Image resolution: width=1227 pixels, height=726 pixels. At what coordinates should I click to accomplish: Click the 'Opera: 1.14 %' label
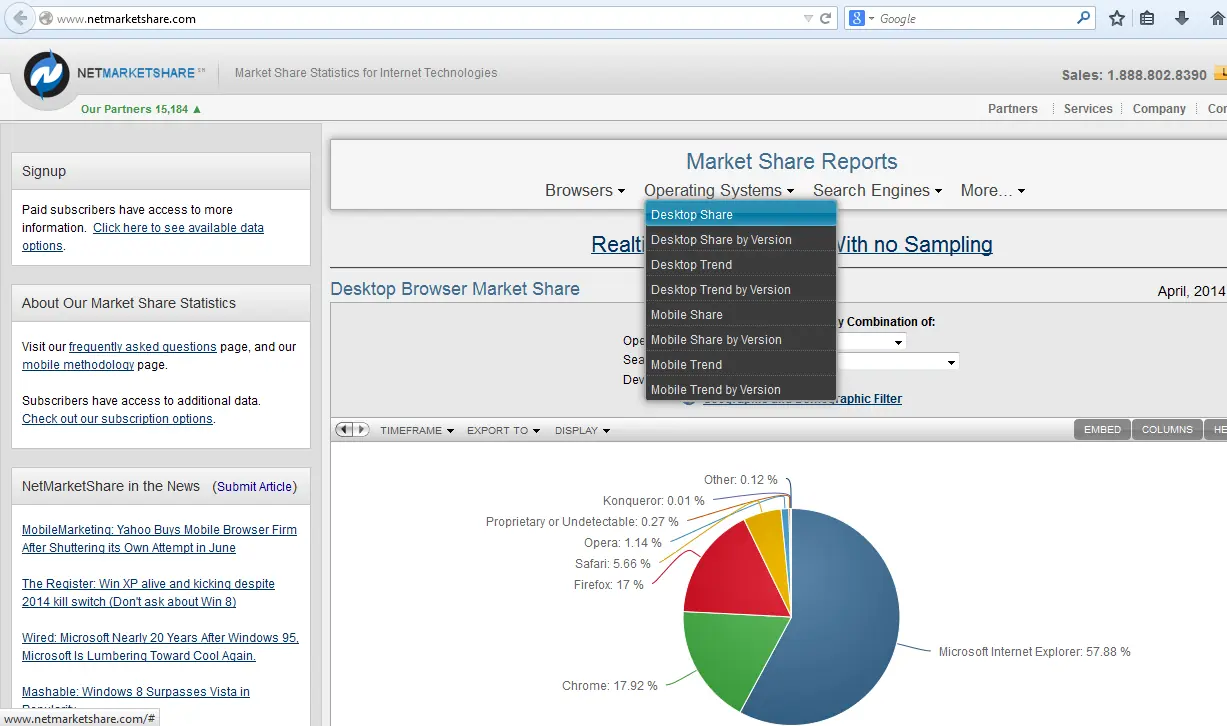pos(623,543)
